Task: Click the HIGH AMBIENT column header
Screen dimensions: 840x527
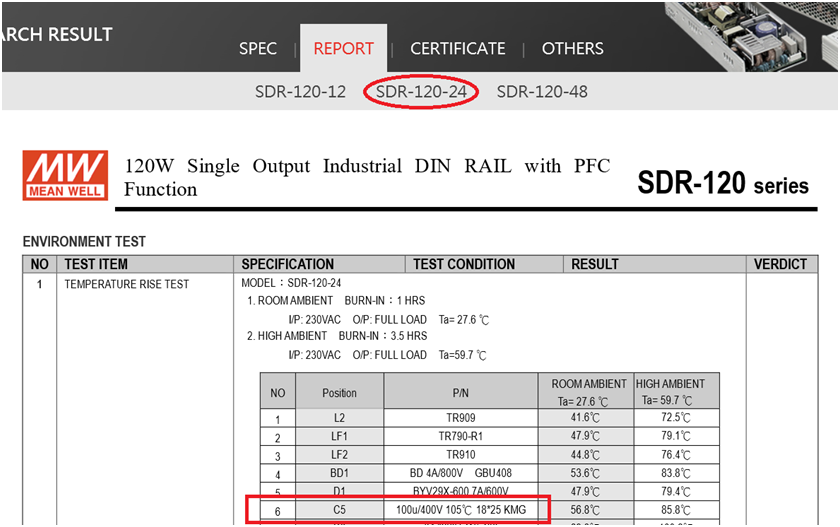Action: (x=670, y=391)
